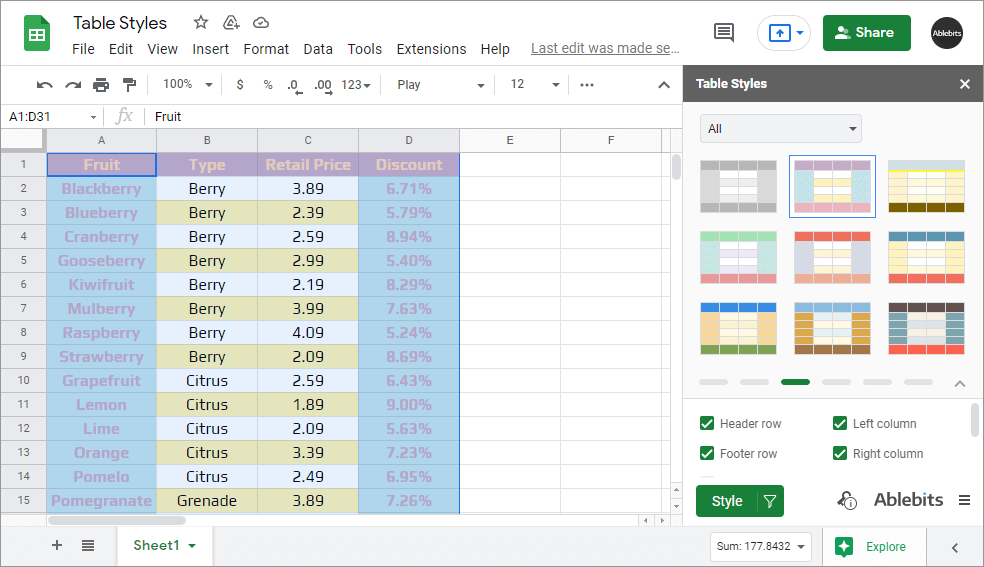This screenshot has height=567, width=984.
Task: Open the Edit menu
Action: (120, 49)
